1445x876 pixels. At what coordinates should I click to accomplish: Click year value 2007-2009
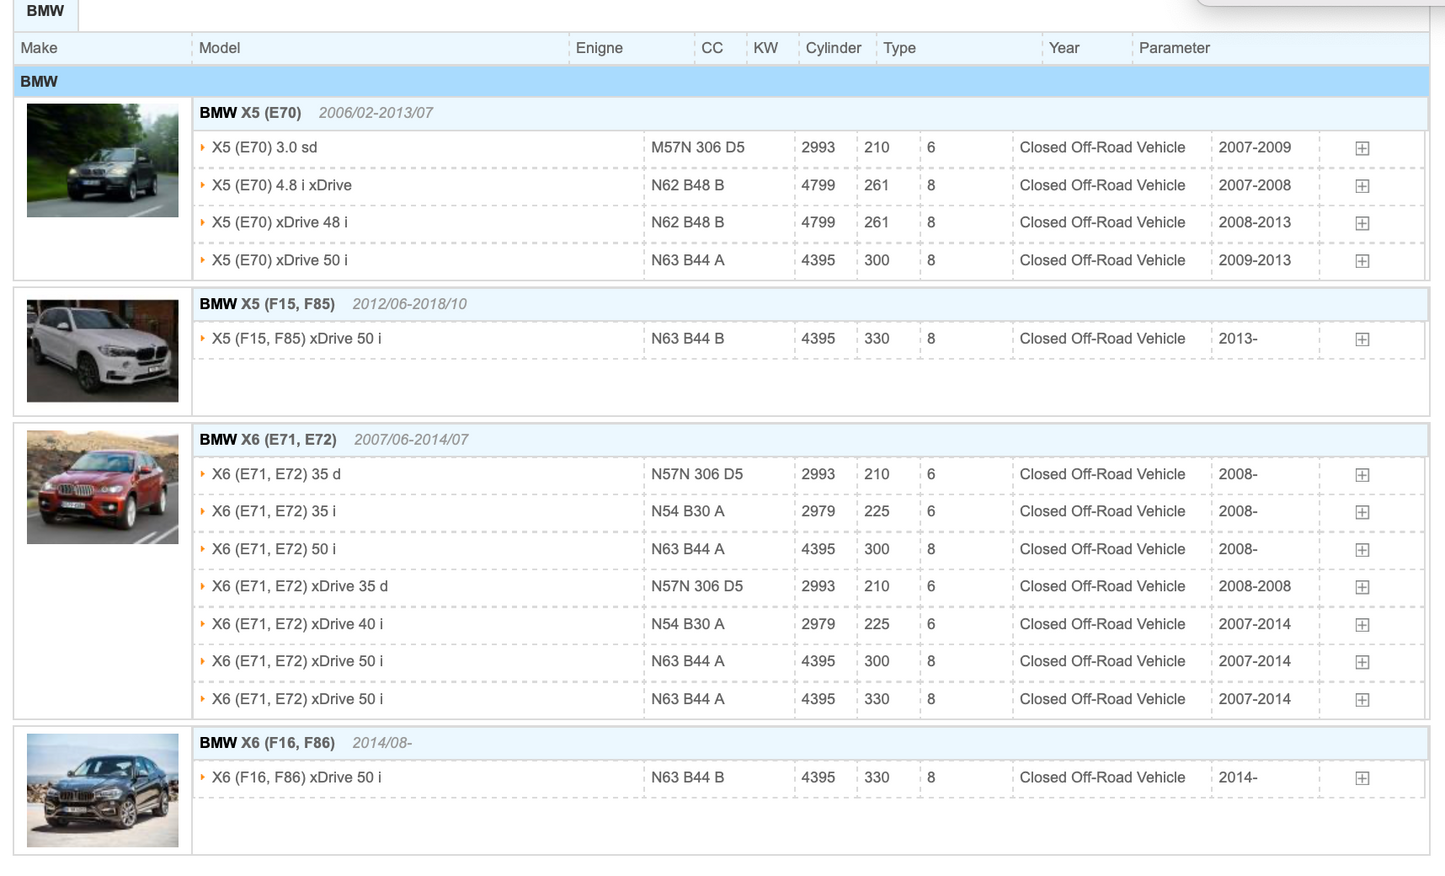[x=1255, y=147]
